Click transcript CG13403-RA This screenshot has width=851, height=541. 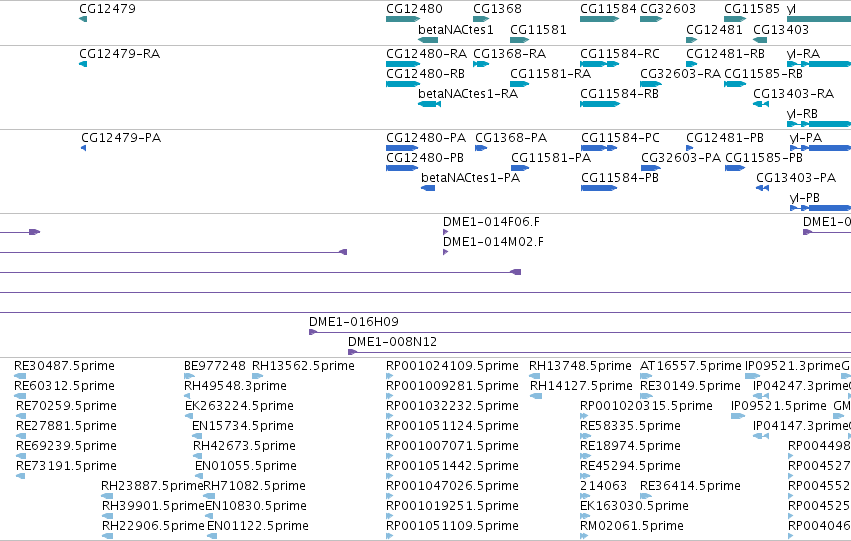coord(793,94)
